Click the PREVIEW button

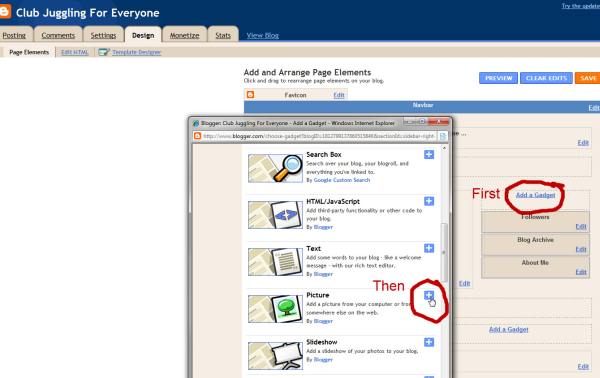pos(498,78)
